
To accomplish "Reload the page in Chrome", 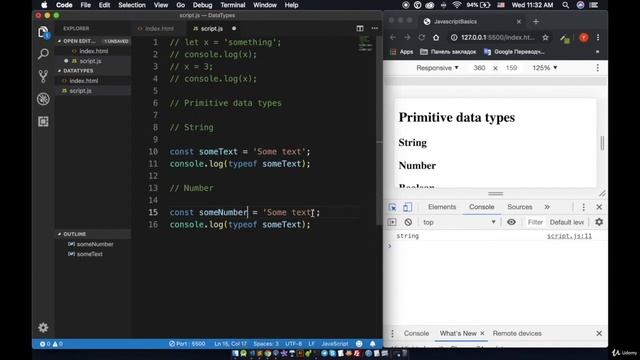I will (x=422, y=37).
